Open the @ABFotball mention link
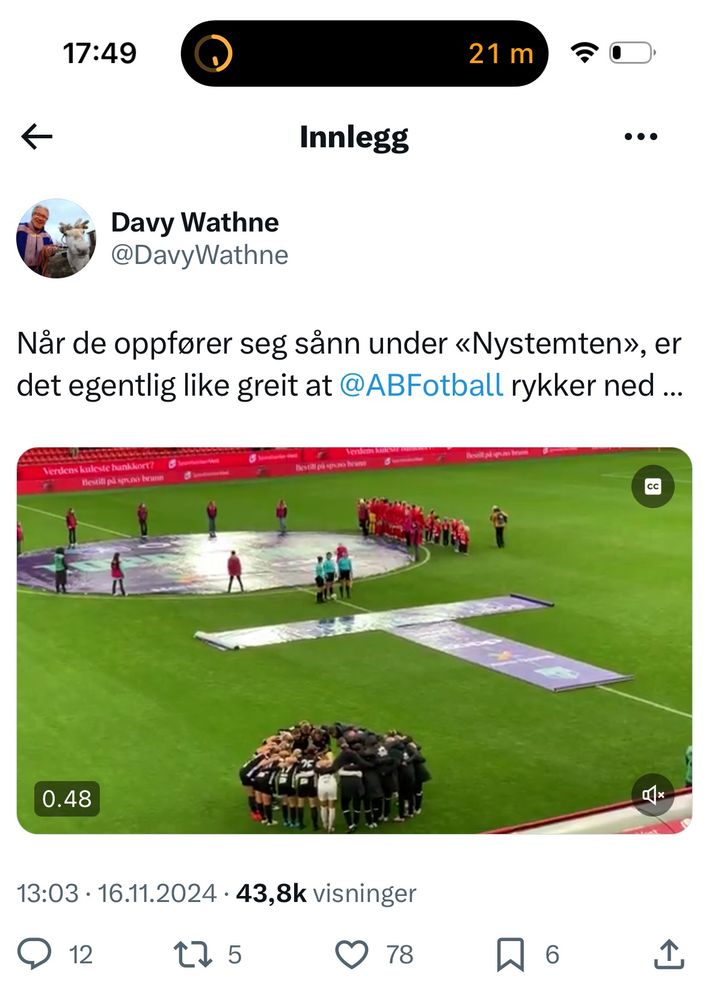Image resolution: width=709 pixels, height=1000 pixels. point(421,385)
